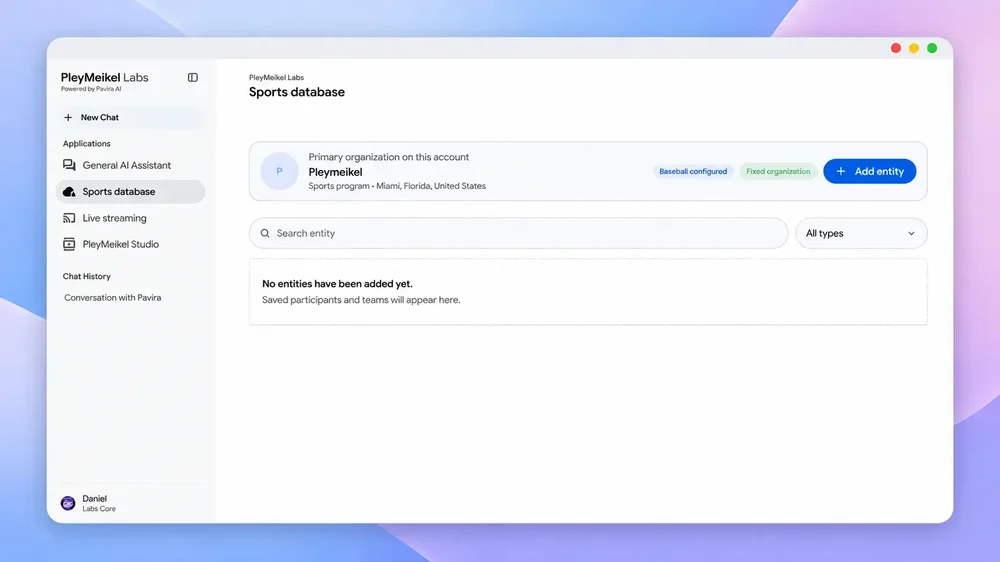The image size is (1000, 562).
Task: Click the plus icon in Add entity
Action: click(841, 172)
